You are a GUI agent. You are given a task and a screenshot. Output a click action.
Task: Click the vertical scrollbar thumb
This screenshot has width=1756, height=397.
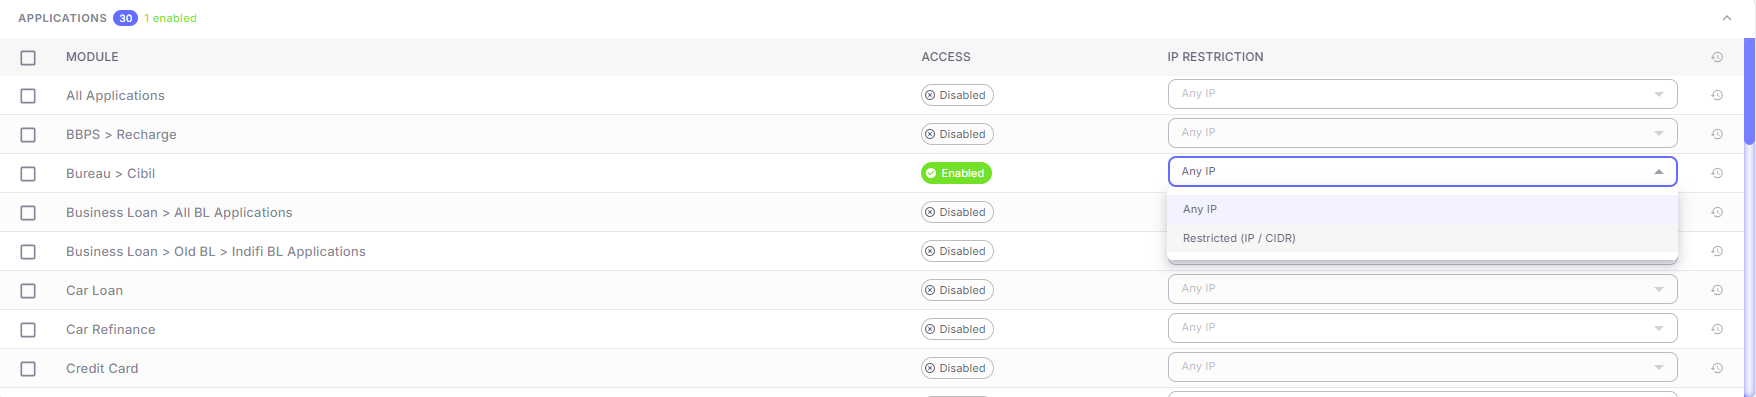pyautogui.click(x=1749, y=92)
